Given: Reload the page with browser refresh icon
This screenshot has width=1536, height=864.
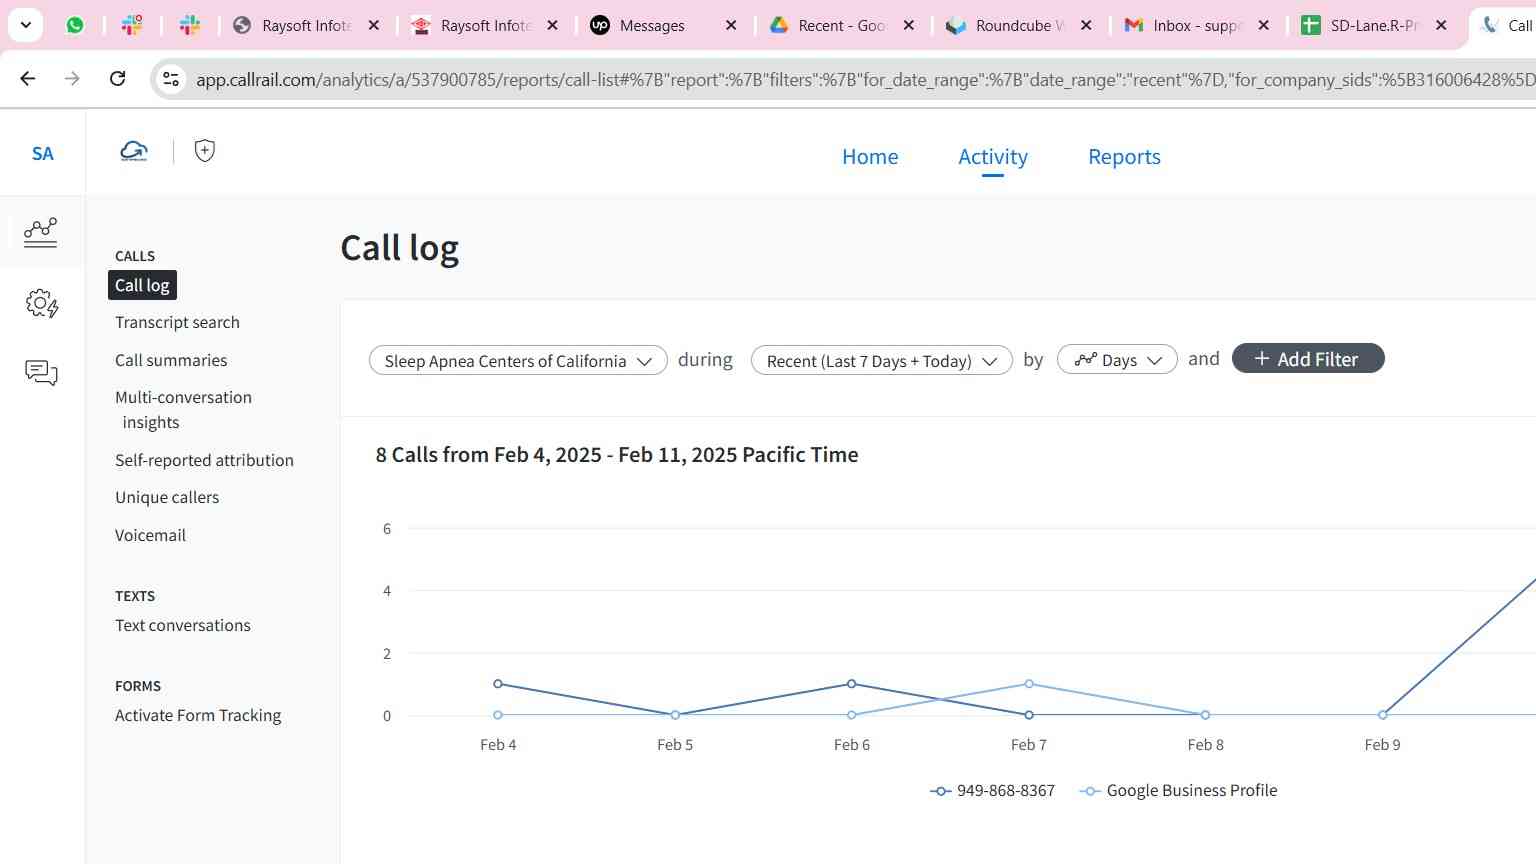Looking at the screenshot, I should coord(118,79).
